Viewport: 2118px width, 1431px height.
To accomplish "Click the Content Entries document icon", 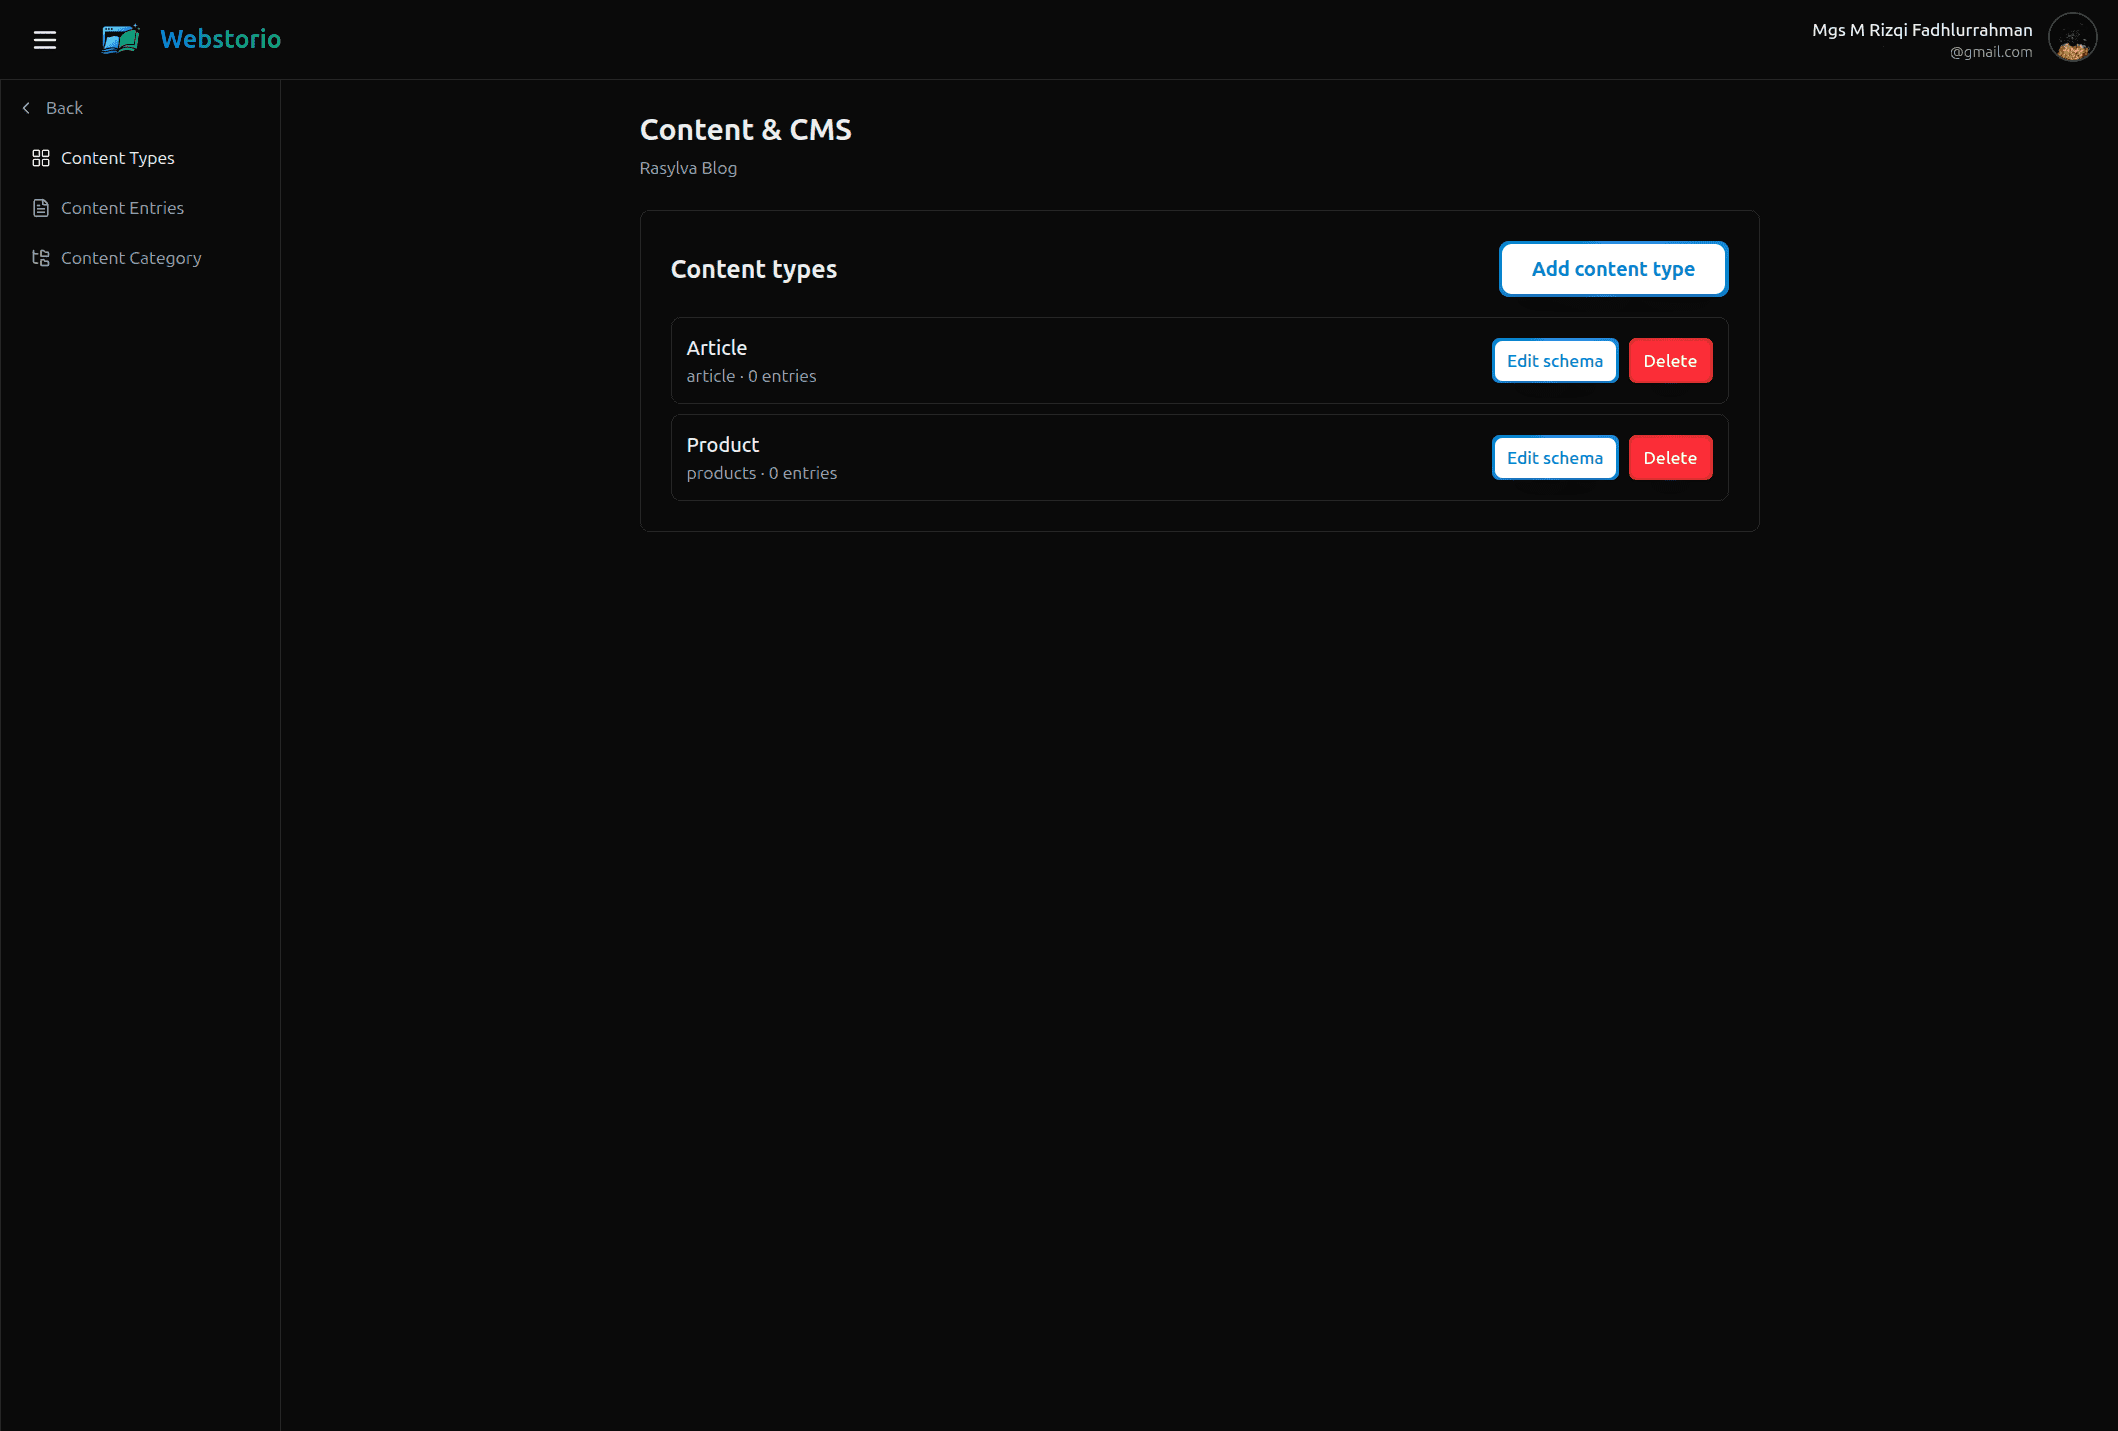I will tap(41, 208).
